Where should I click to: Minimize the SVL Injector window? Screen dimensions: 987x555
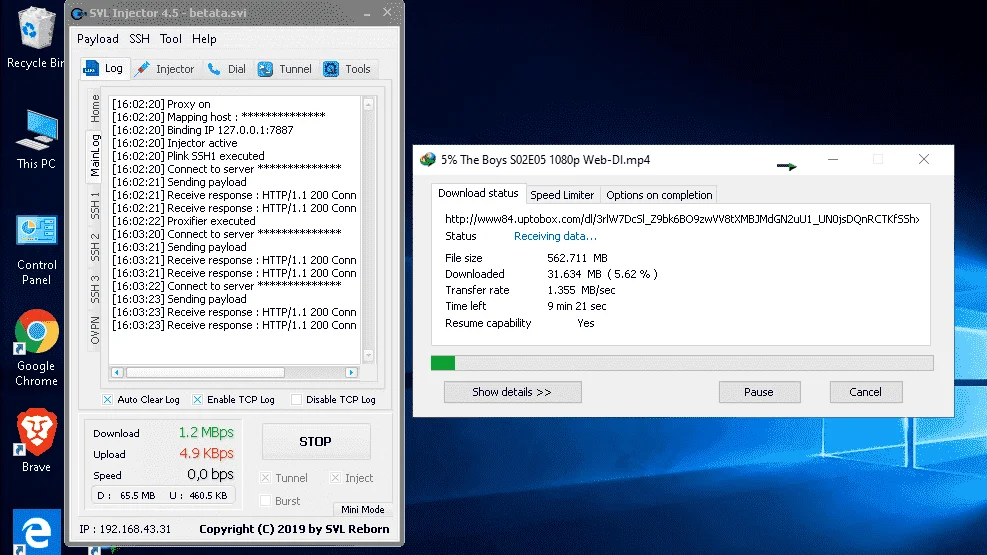coord(367,13)
